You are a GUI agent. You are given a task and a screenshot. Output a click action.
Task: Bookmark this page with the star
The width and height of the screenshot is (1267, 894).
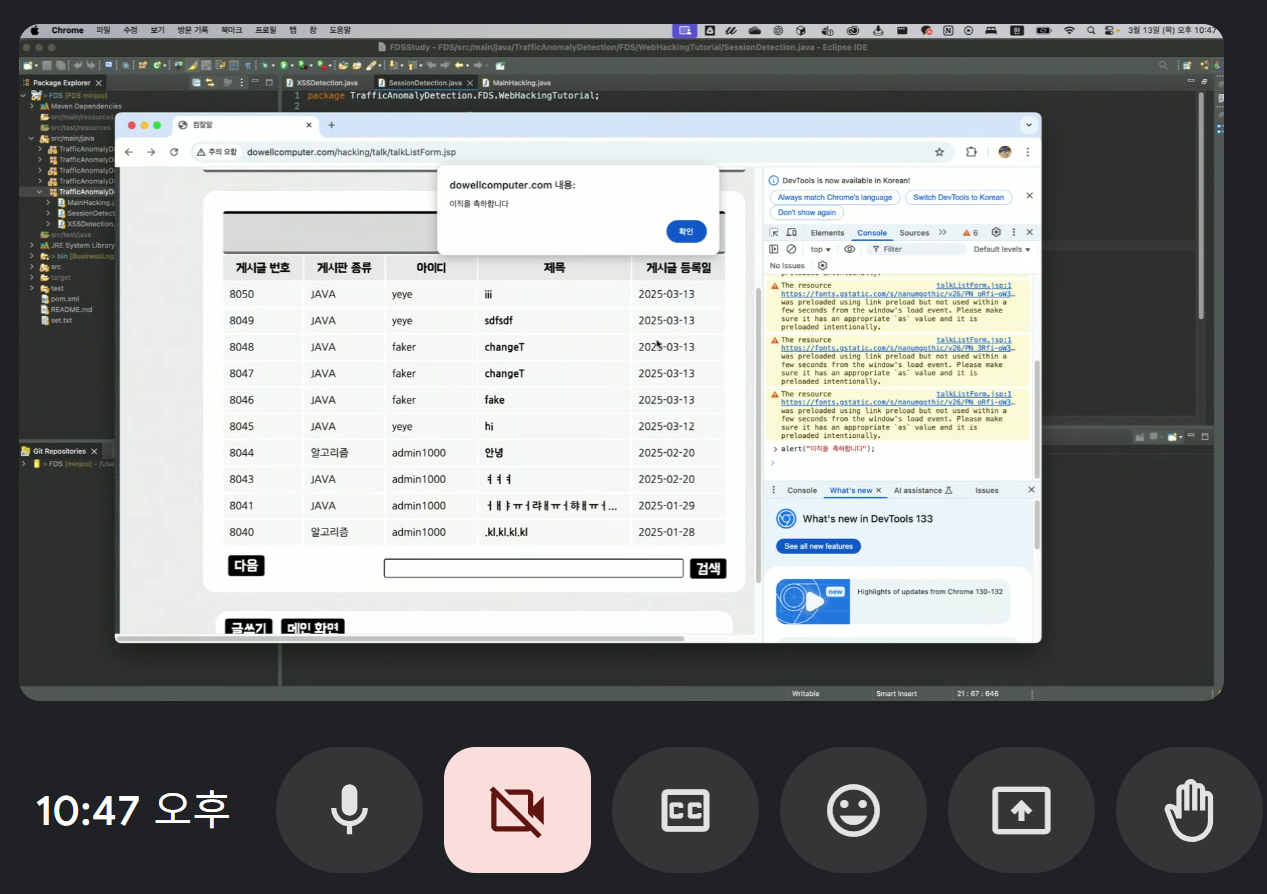click(x=939, y=152)
